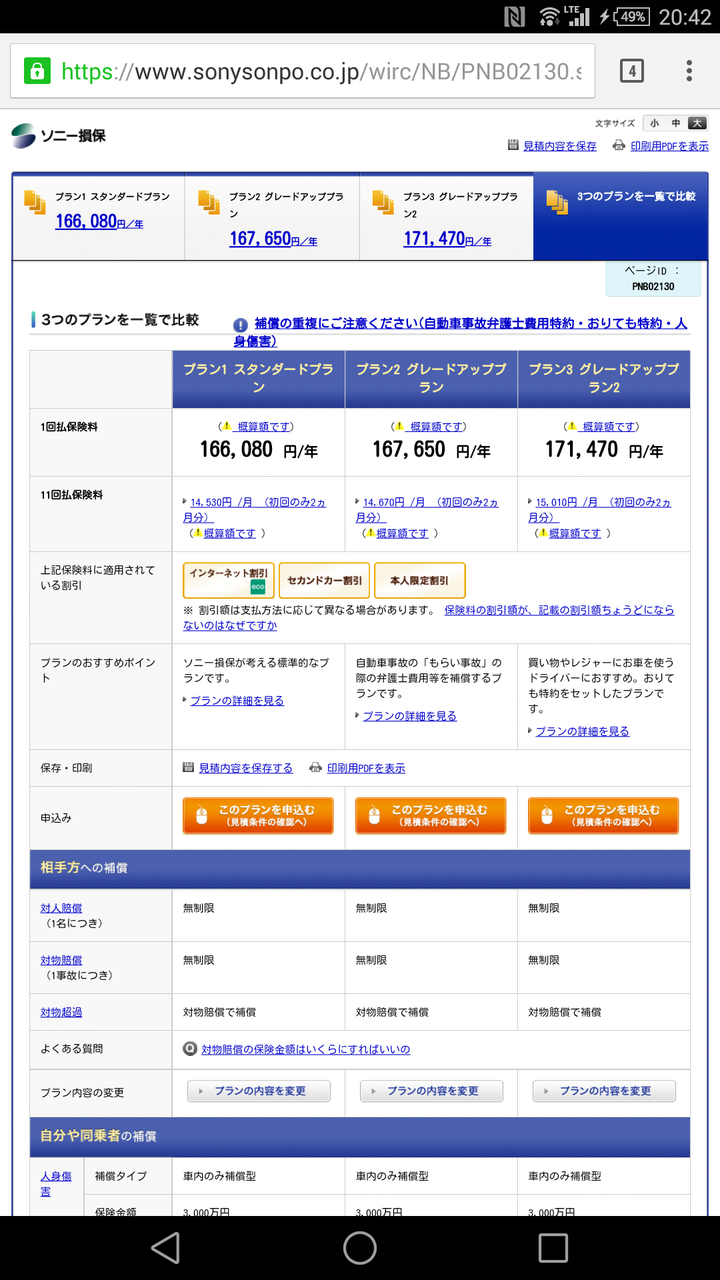Open 概算額です link above 171,470 円
The height and width of the screenshot is (1280, 720).
610,426
